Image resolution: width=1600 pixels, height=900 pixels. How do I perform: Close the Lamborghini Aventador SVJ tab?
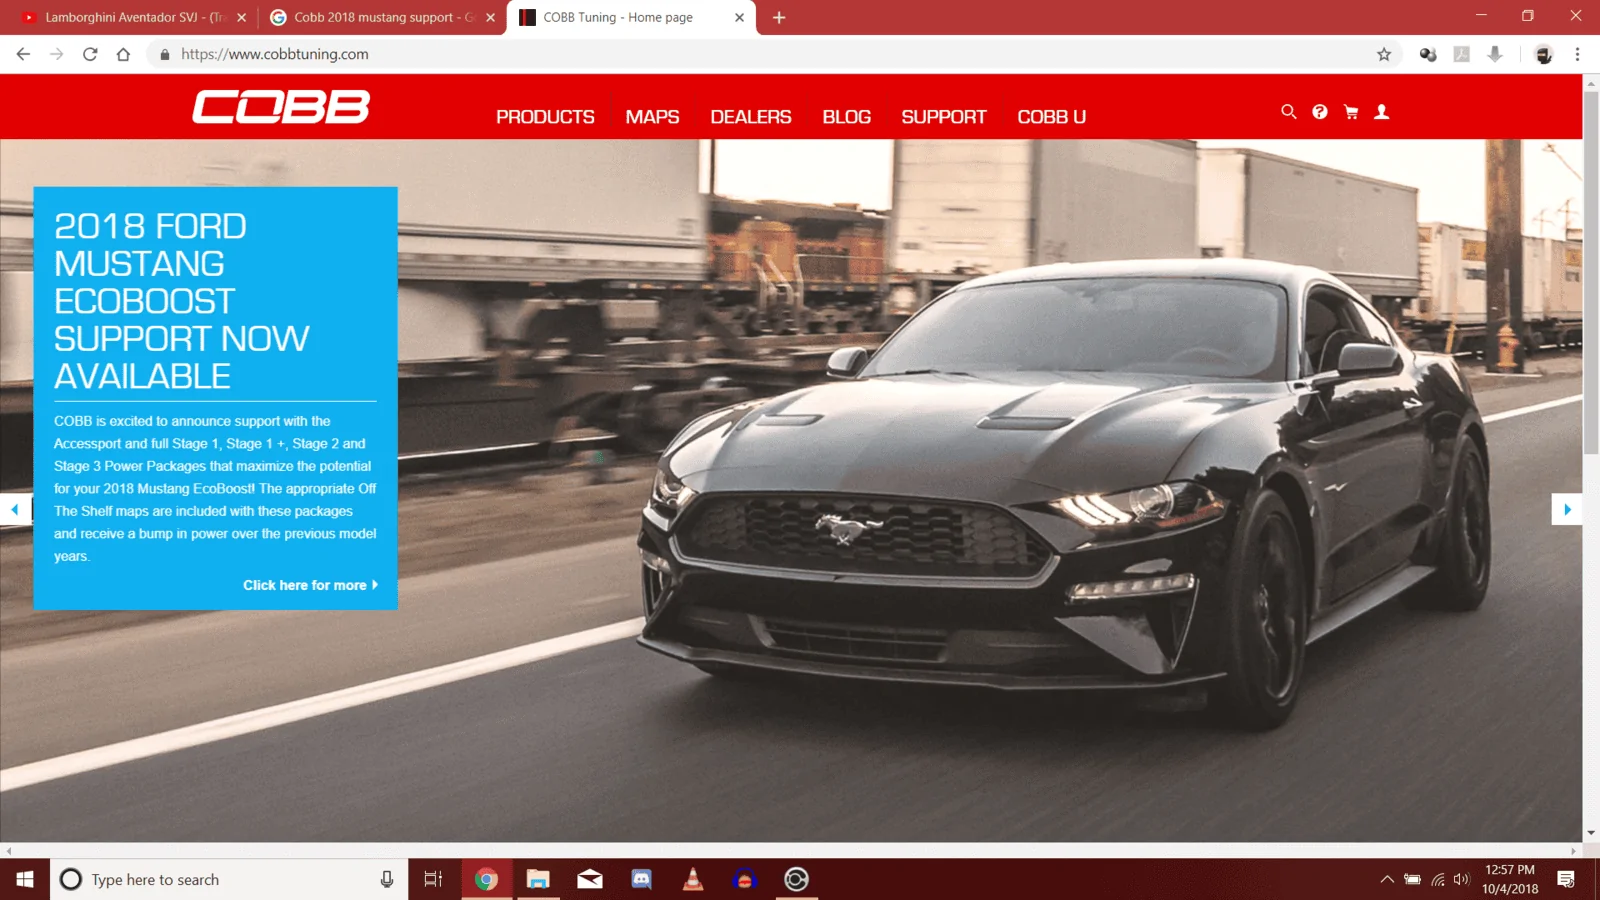[x=241, y=17]
